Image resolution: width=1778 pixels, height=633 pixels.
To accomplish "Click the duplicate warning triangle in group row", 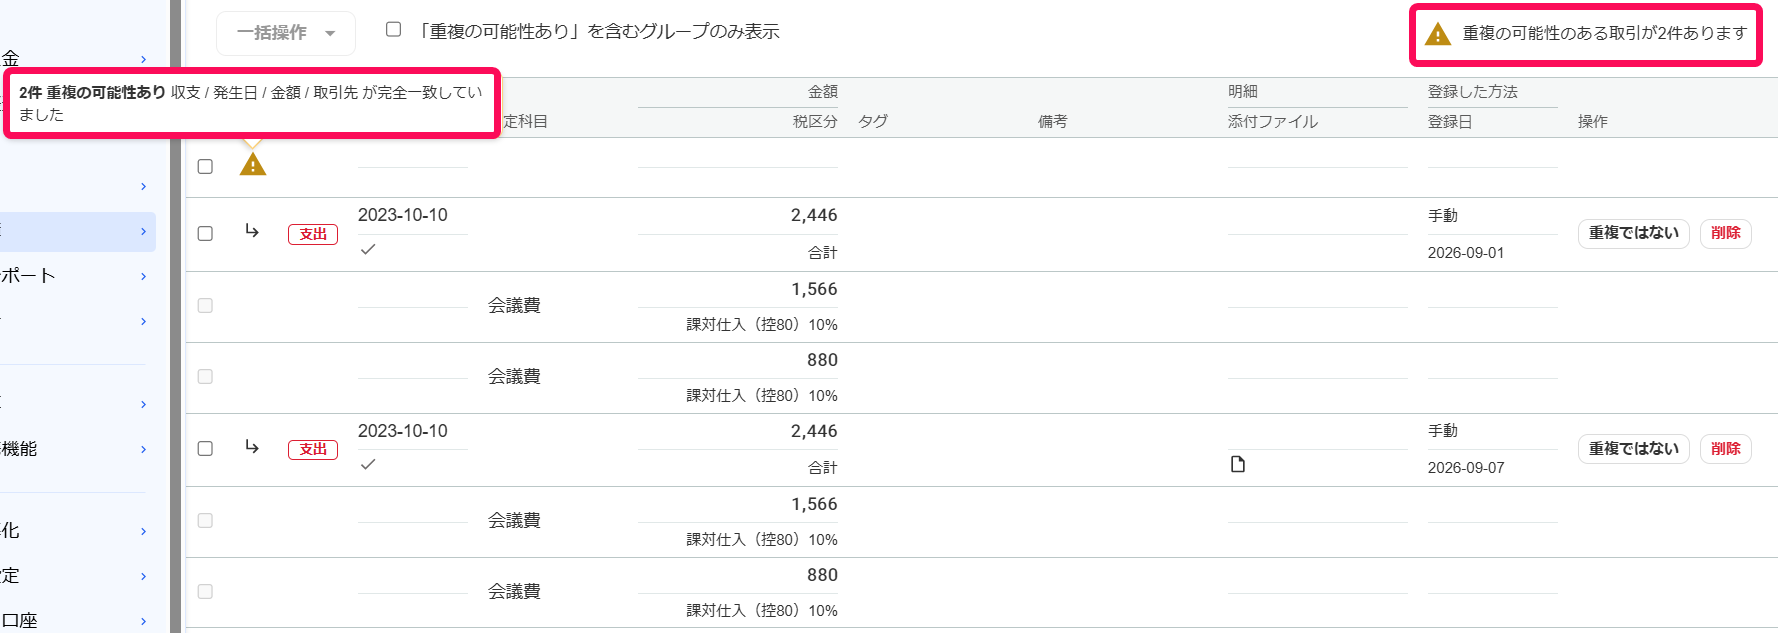I will 253,164.
